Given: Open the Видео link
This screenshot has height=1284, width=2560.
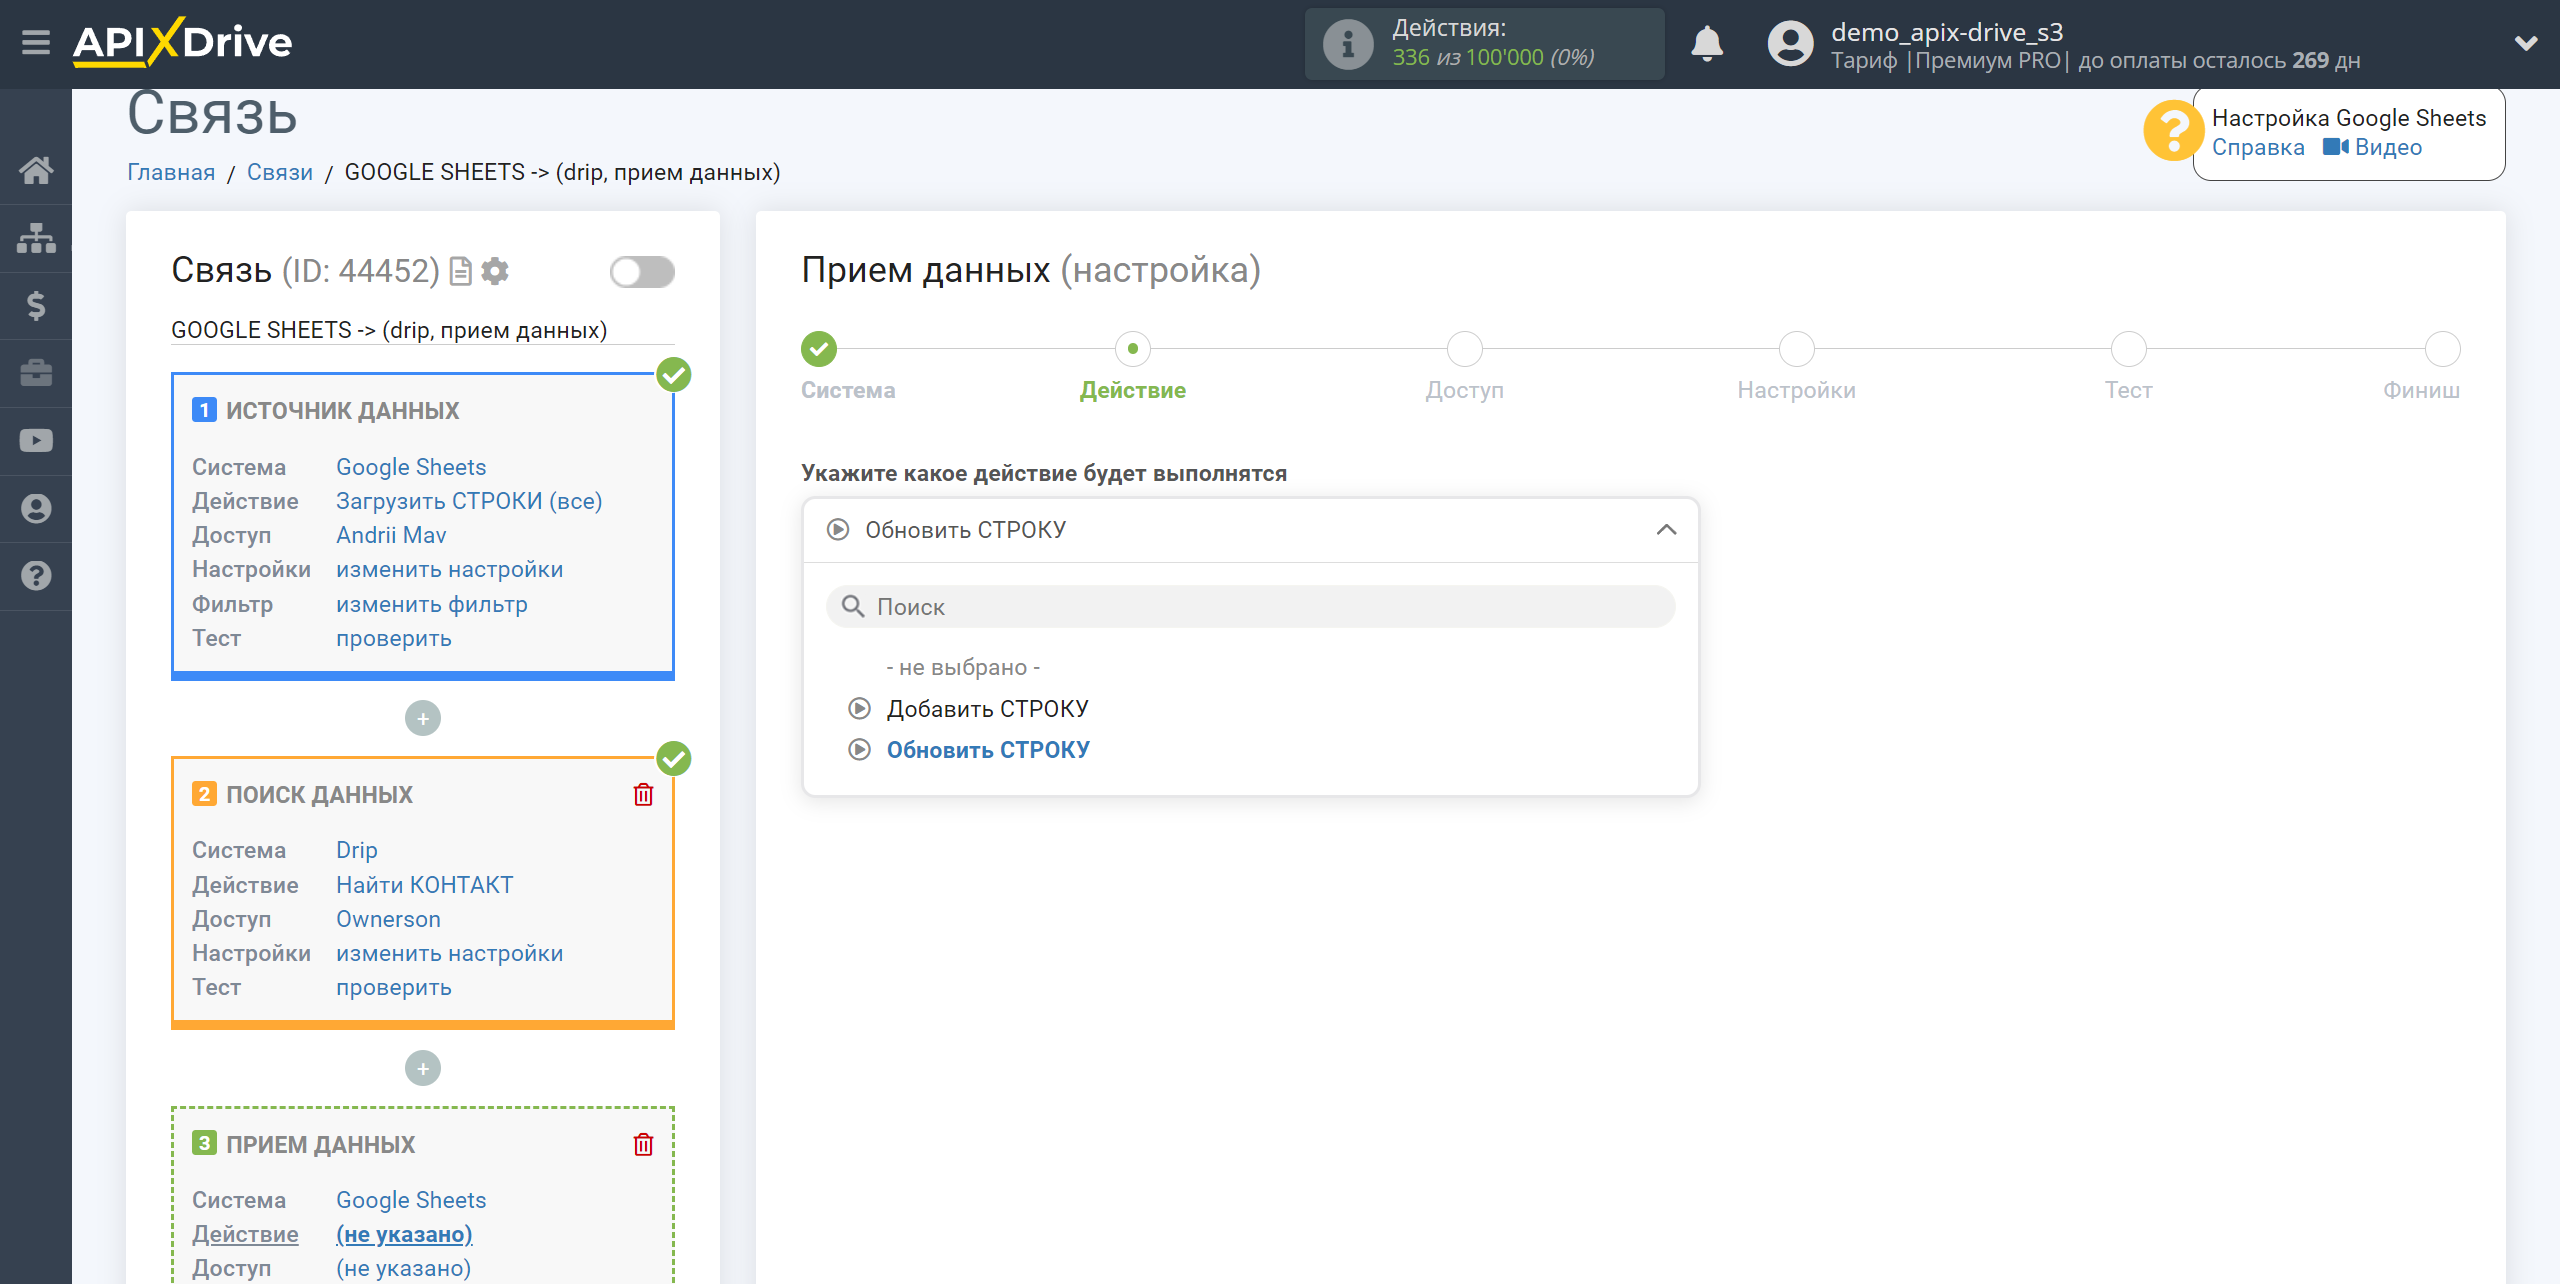Looking at the screenshot, I should 2372,147.
